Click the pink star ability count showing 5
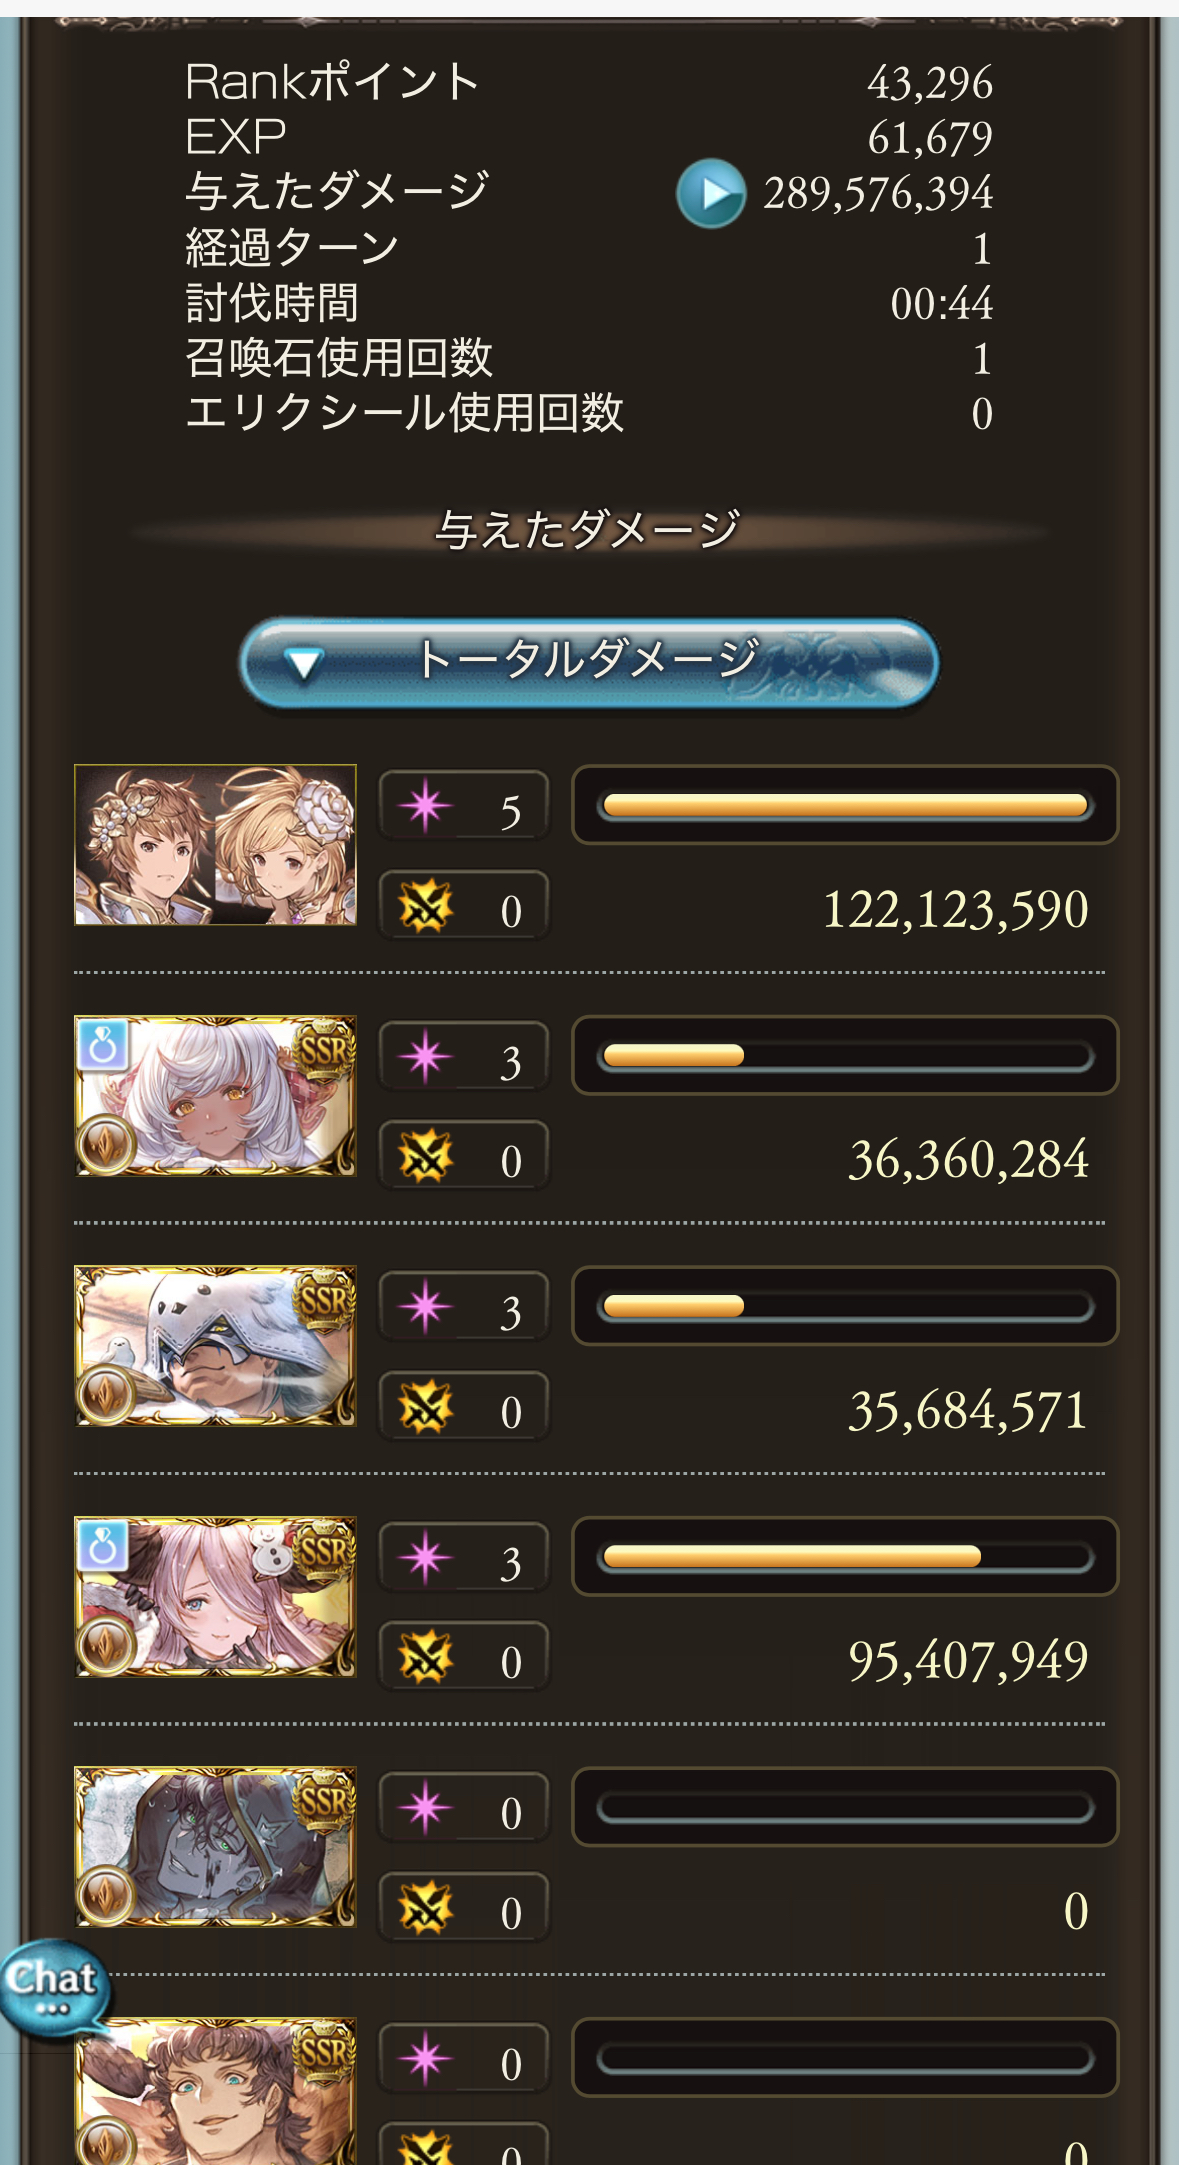 click(x=464, y=806)
